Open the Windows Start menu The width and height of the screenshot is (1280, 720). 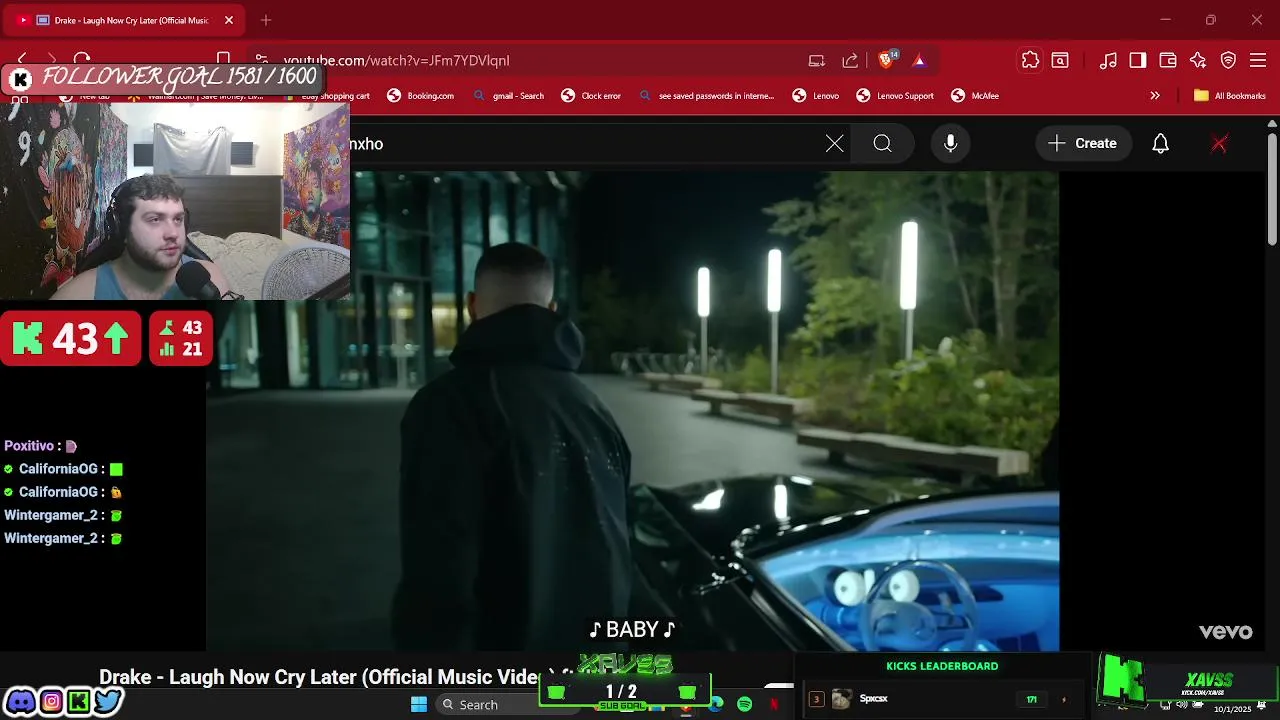(419, 704)
